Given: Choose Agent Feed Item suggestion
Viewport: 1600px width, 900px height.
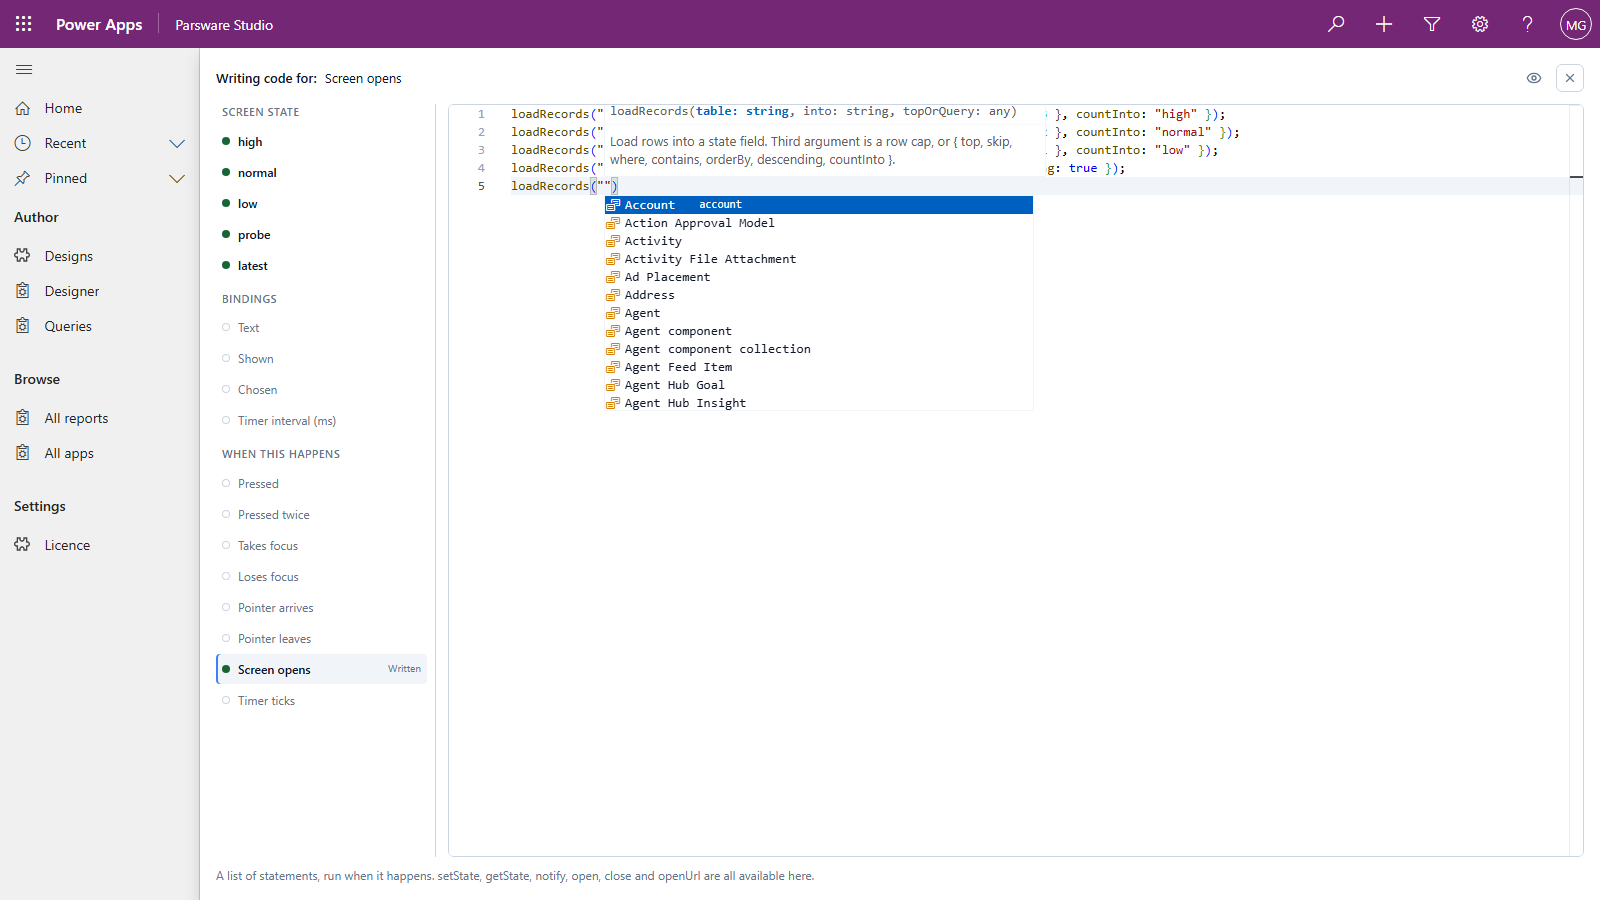Looking at the screenshot, I should [x=818, y=367].
